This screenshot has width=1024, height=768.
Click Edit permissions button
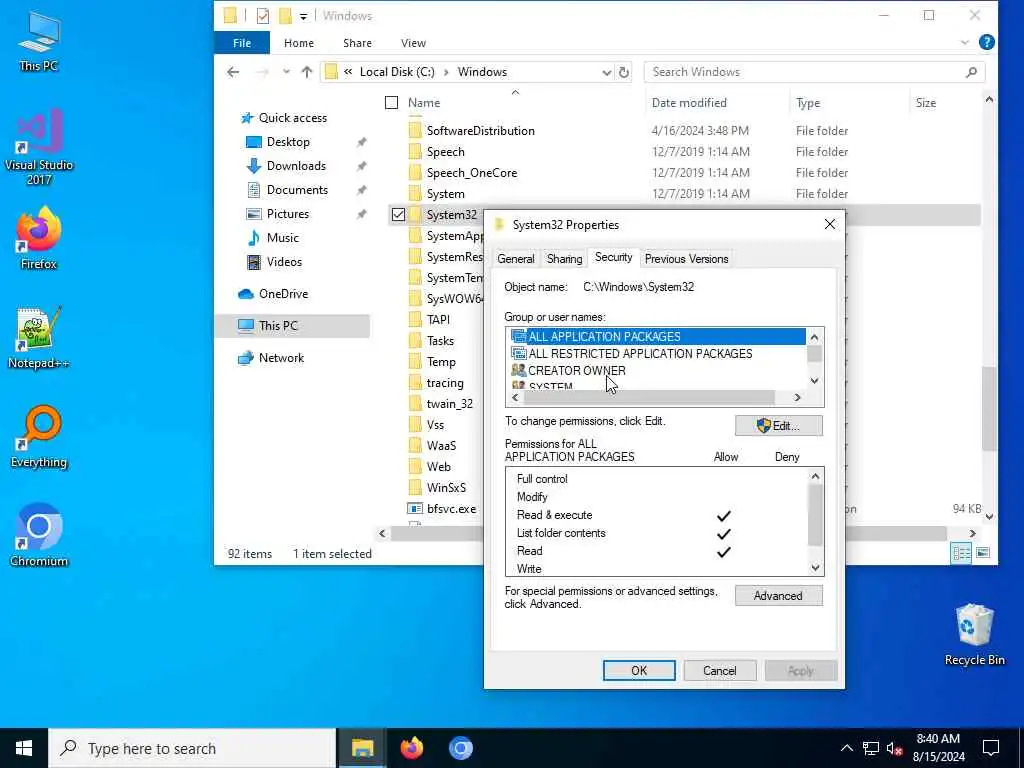click(778, 426)
